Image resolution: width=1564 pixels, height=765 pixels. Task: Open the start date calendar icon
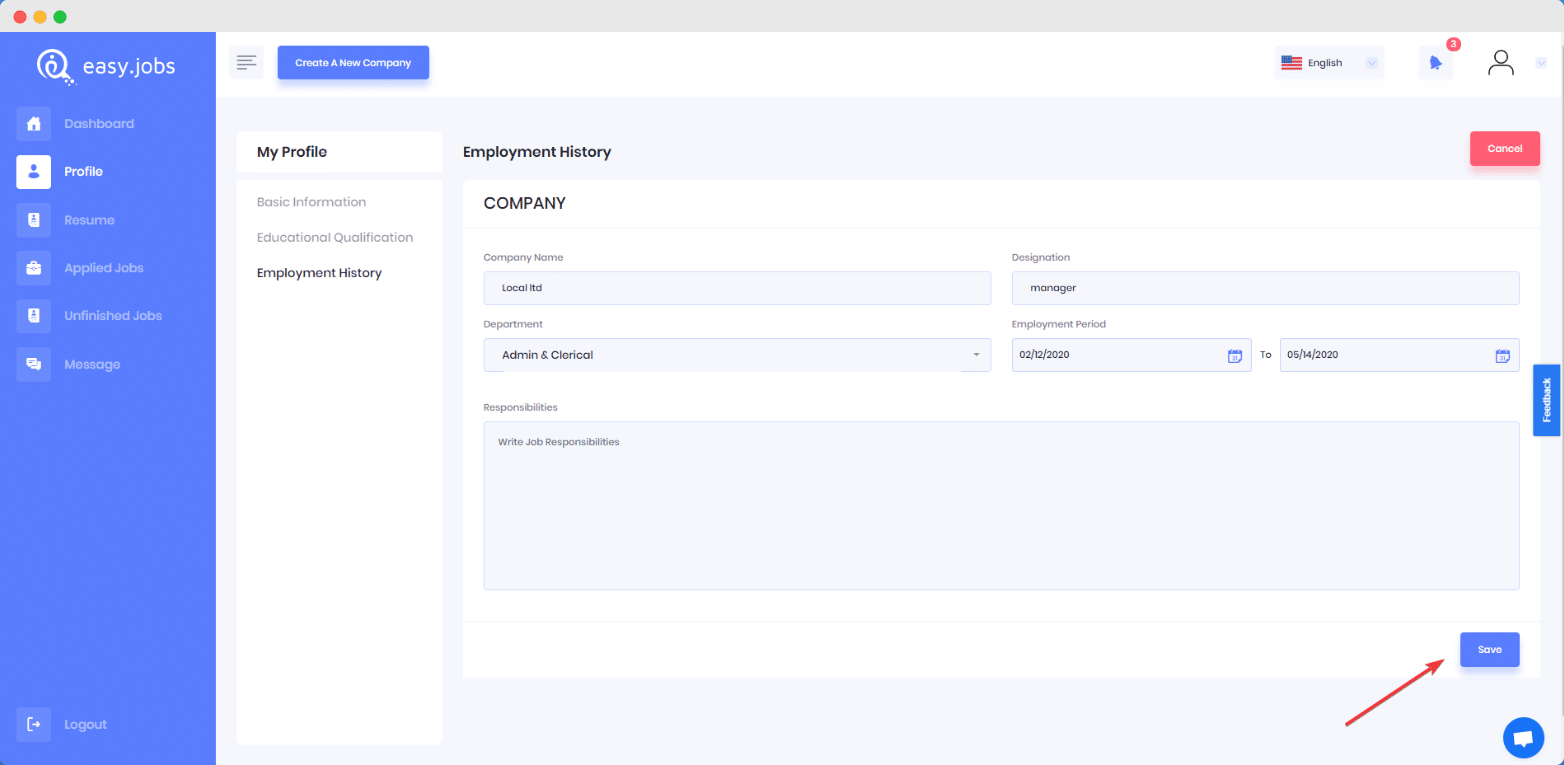1235,356
